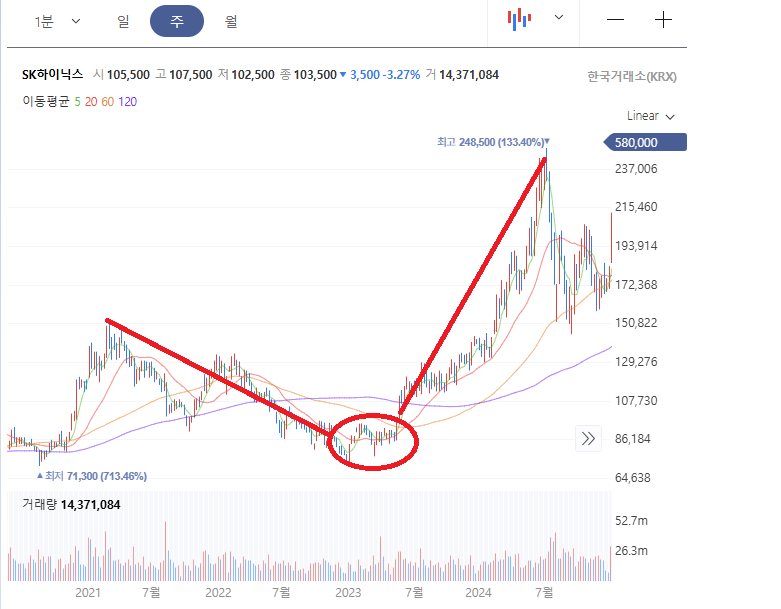Viewport: 781px width, 609px height.
Task: Click the 최저 71,300 low marker
Action: [x=95, y=476]
